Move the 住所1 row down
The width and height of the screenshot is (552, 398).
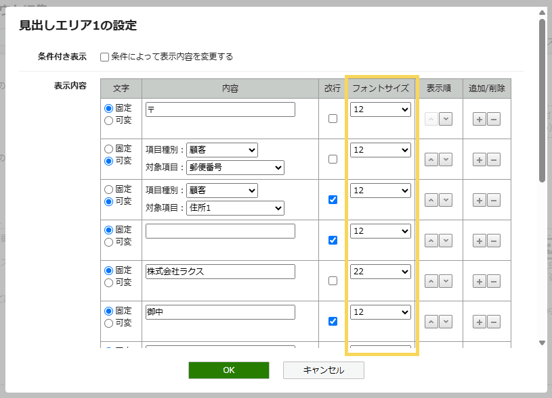click(x=446, y=200)
